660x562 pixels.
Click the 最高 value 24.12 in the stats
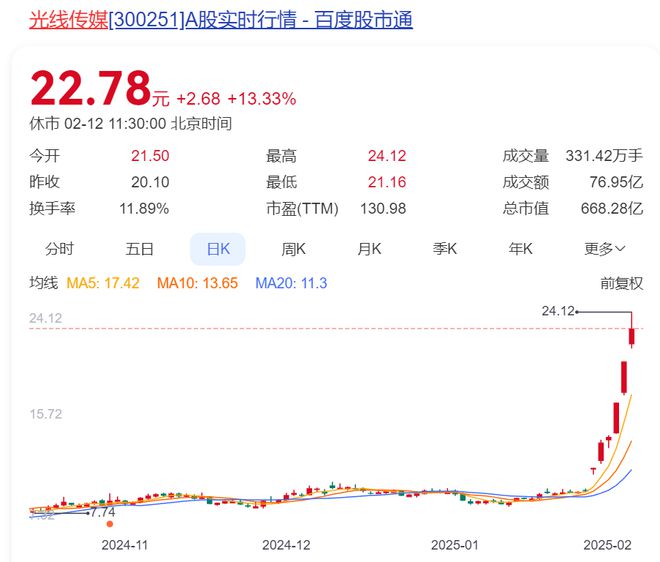[x=387, y=156]
